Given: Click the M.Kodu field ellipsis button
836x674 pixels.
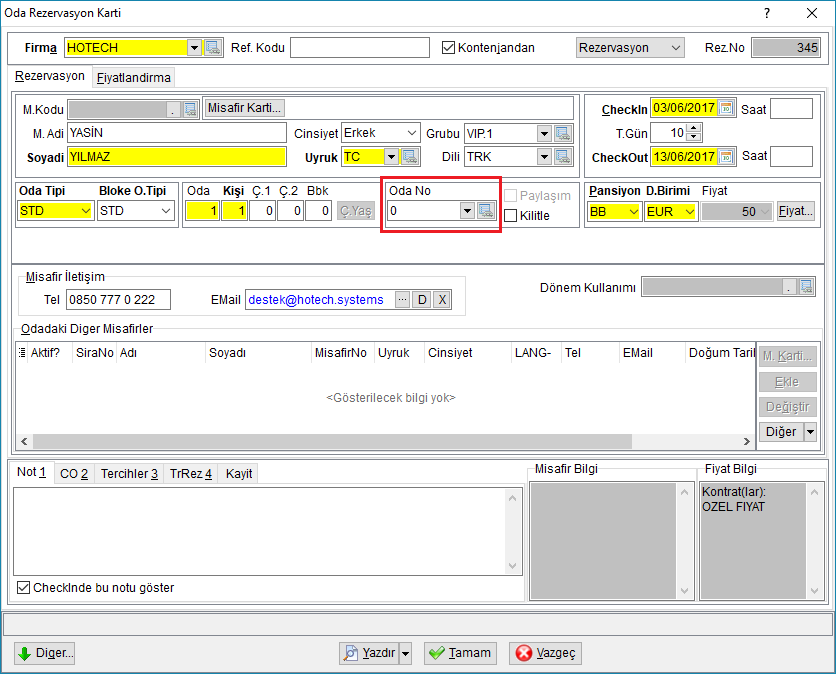Looking at the screenshot, I should pos(173,110).
